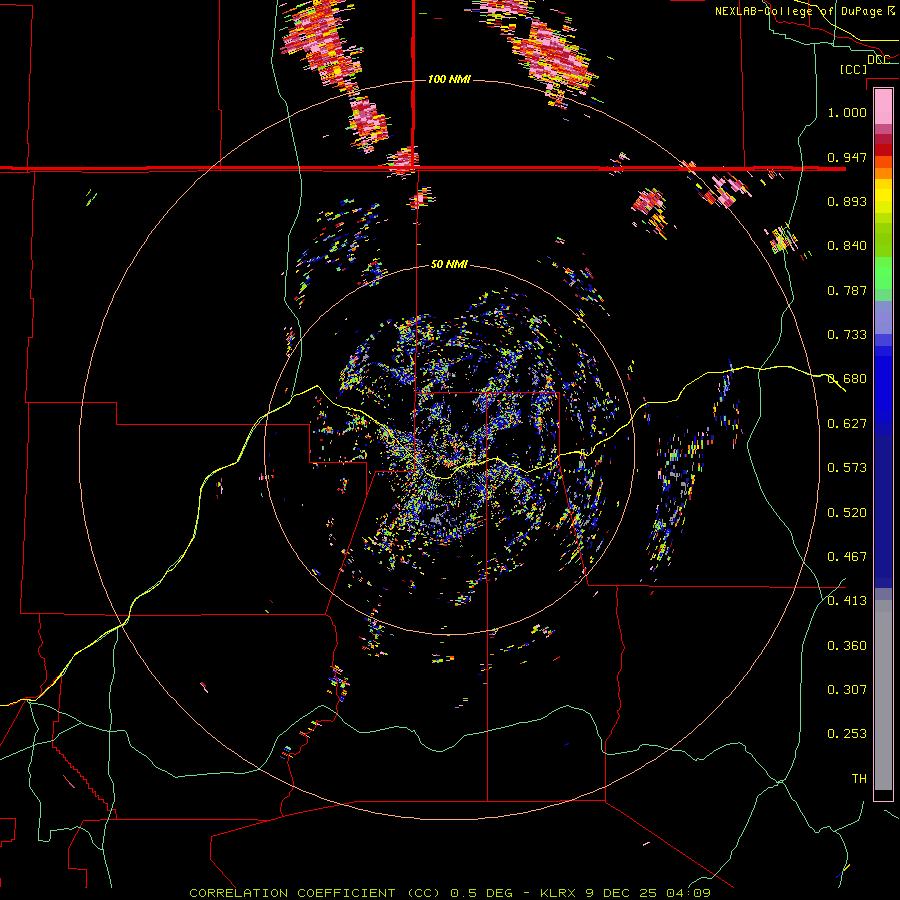
Task: Click the [CC] label above the color bar
Action: click(x=854, y=69)
